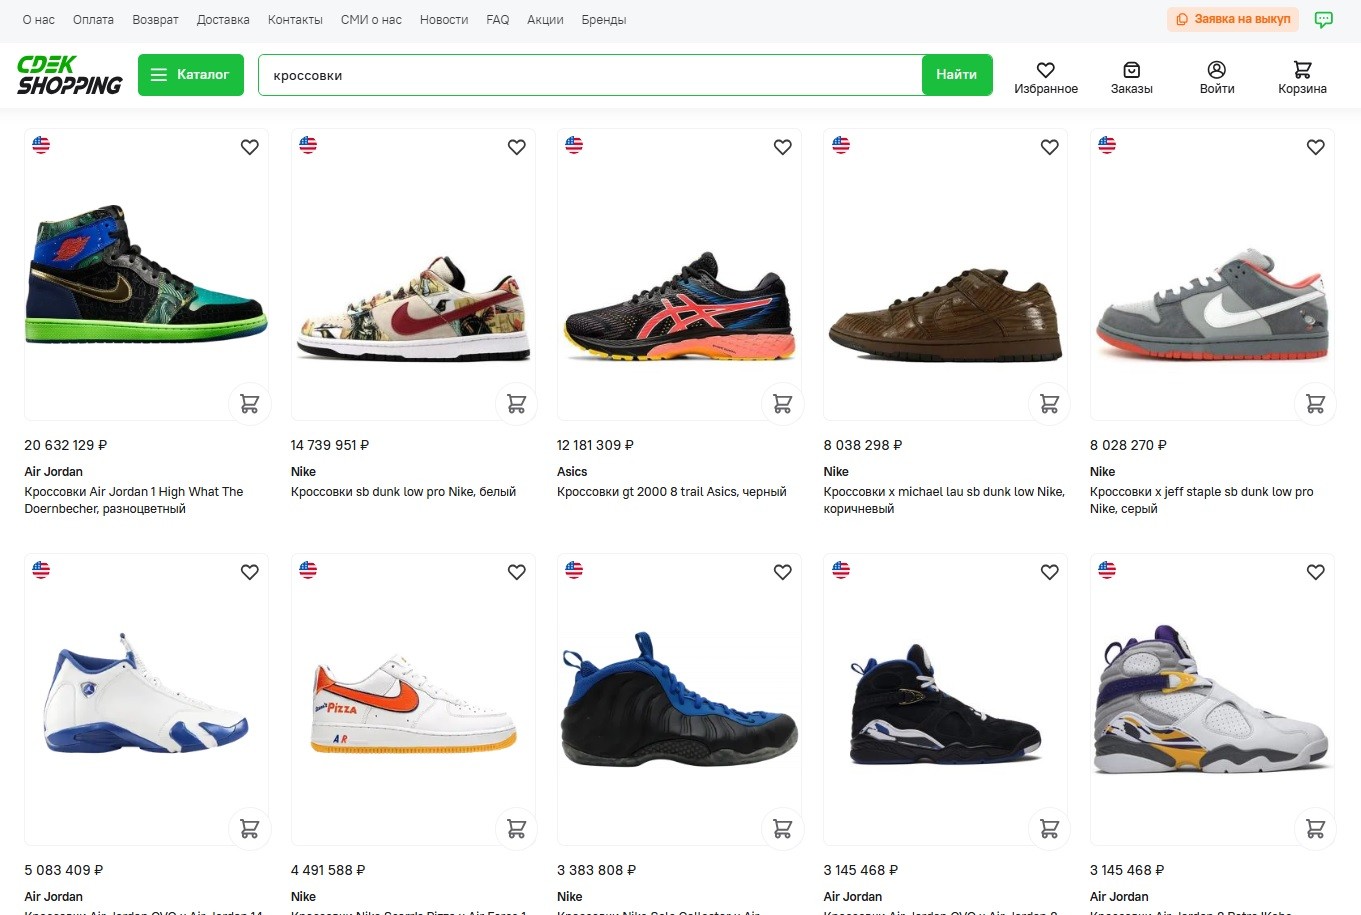Add Asics gt 2000 8 trail to cart
The width and height of the screenshot is (1361, 915).
pyautogui.click(x=782, y=404)
